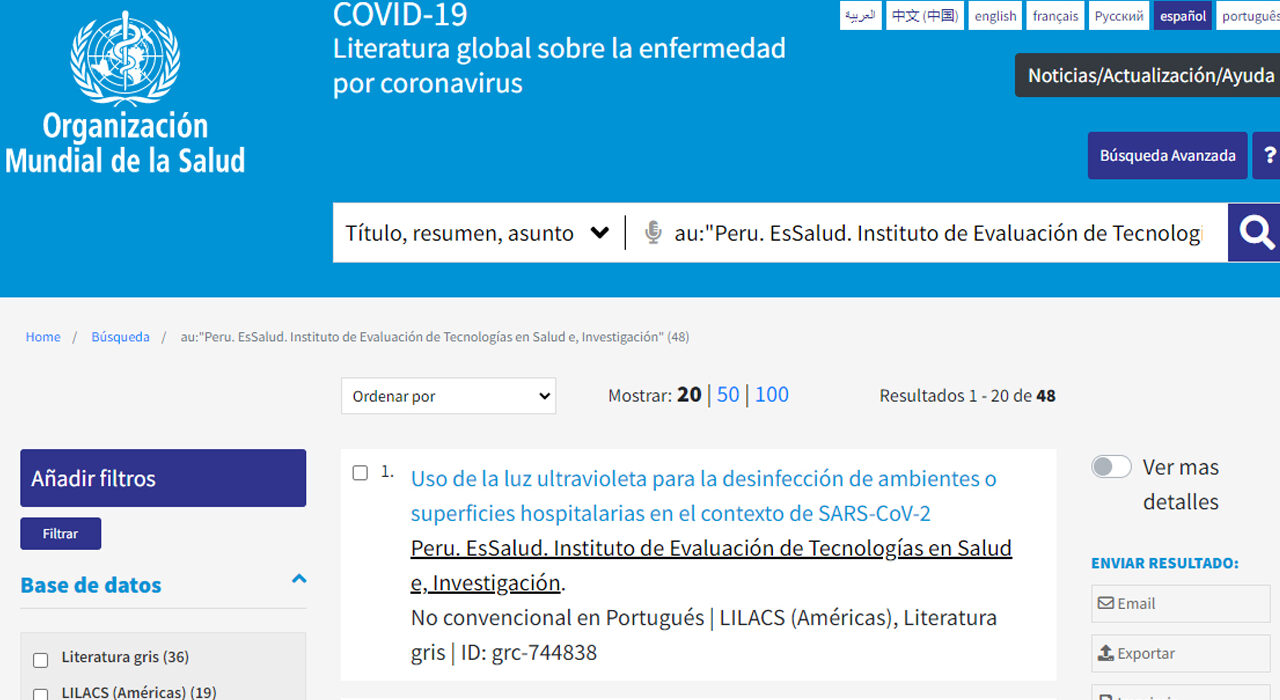Screen dimensions: 1280x700
Task: Open Noticias/Actualización/Ayuda menu
Action: pyautogui.click(x=1150, y=76)
